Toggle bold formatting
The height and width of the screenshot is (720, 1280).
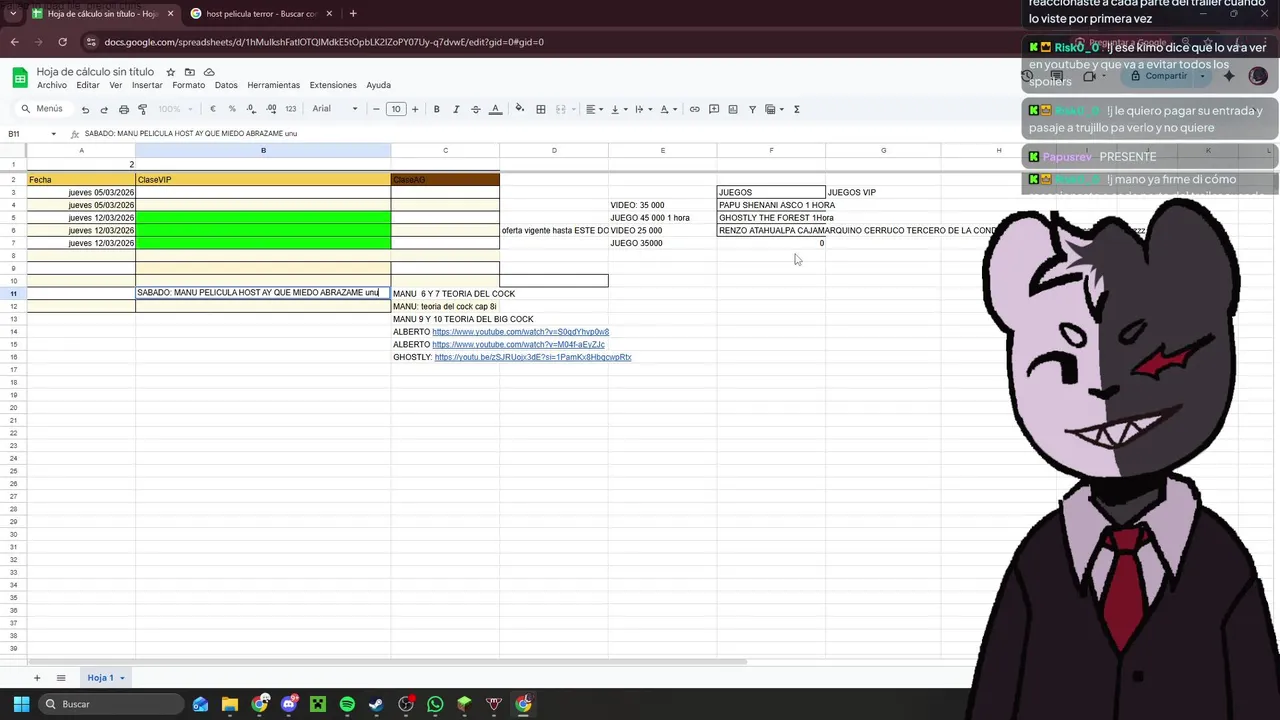(x=437, y=109)
